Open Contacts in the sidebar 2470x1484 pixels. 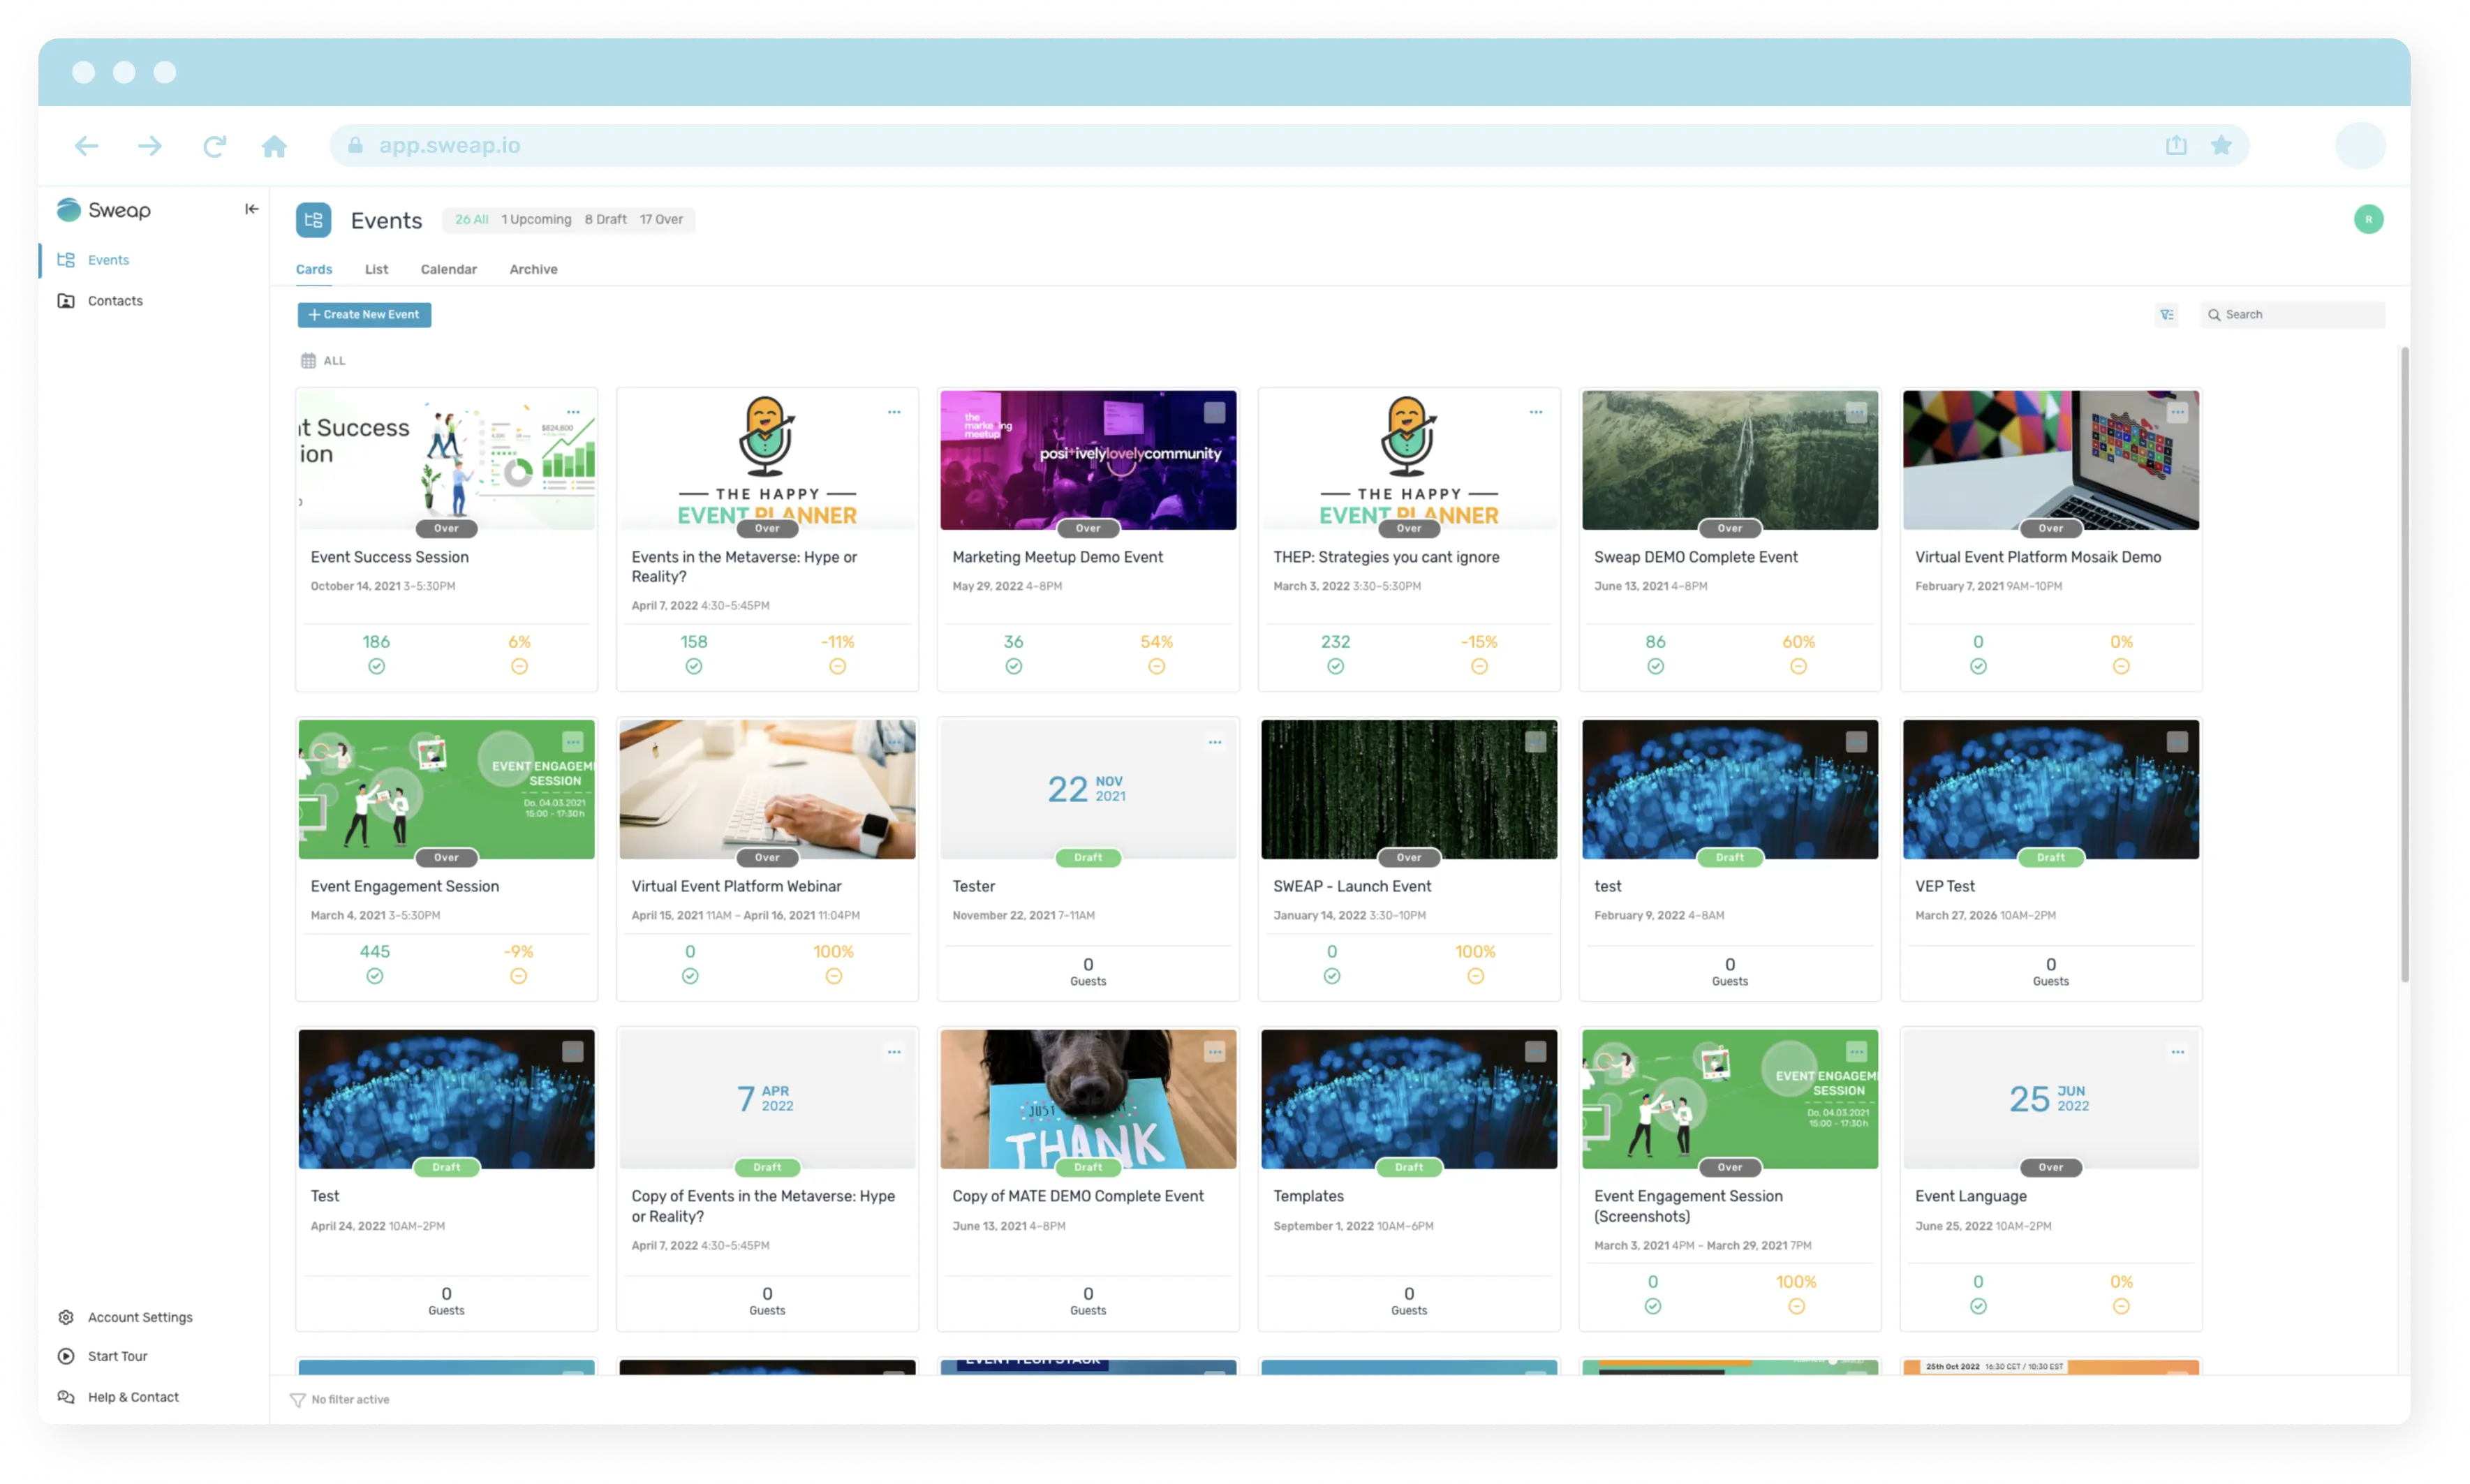click(x=114, y=301)
